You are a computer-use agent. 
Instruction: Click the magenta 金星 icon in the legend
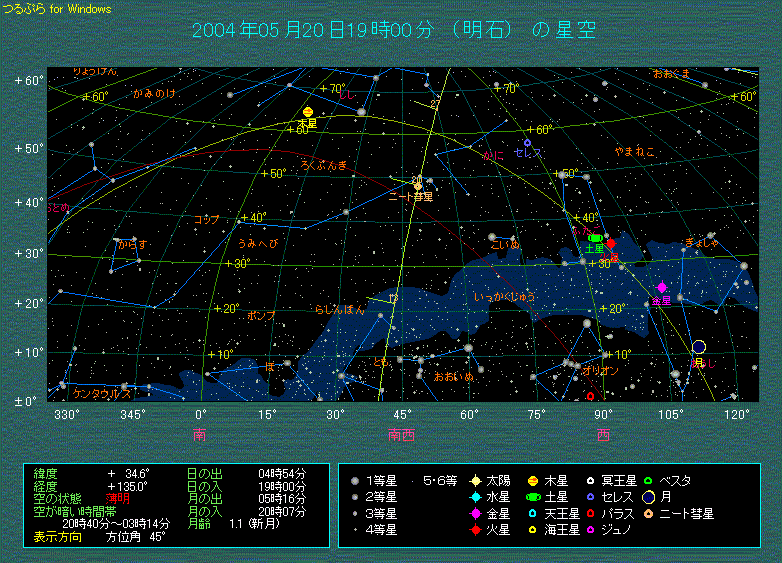(x=476, y=513)
